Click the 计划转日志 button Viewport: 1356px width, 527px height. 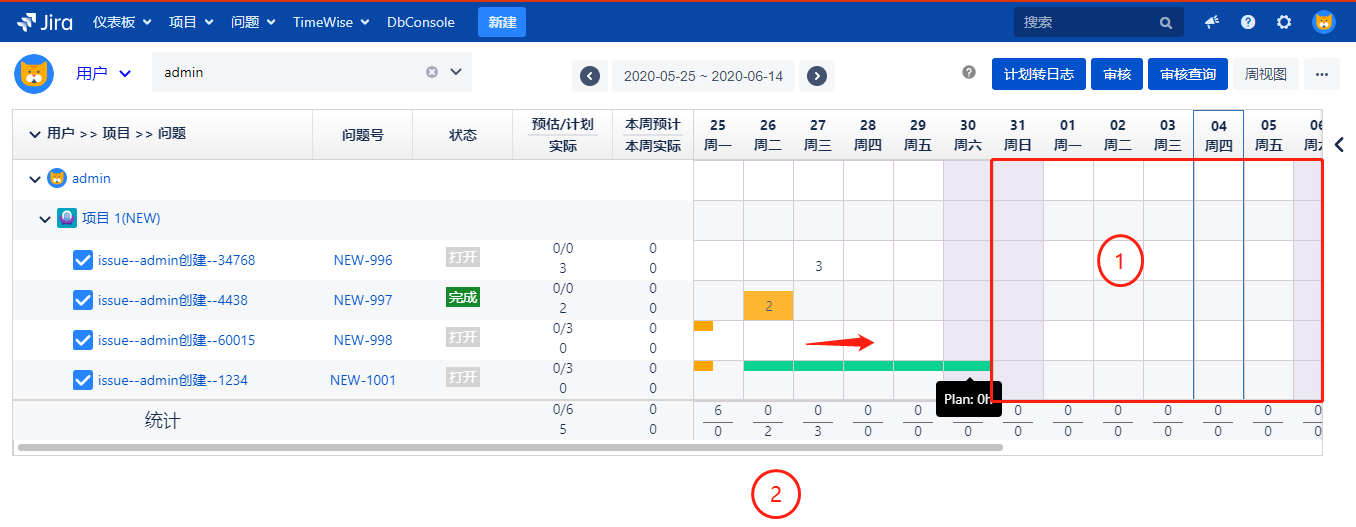click(1037, 74)
